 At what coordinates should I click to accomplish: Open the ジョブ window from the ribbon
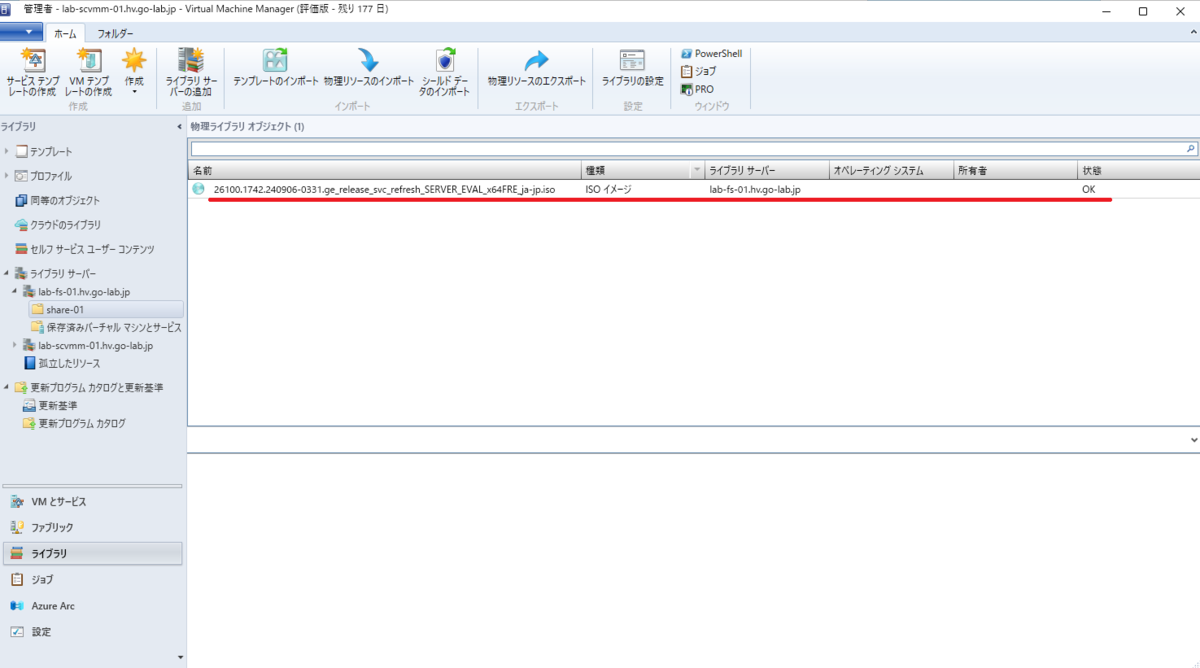(x=698, y=71)
